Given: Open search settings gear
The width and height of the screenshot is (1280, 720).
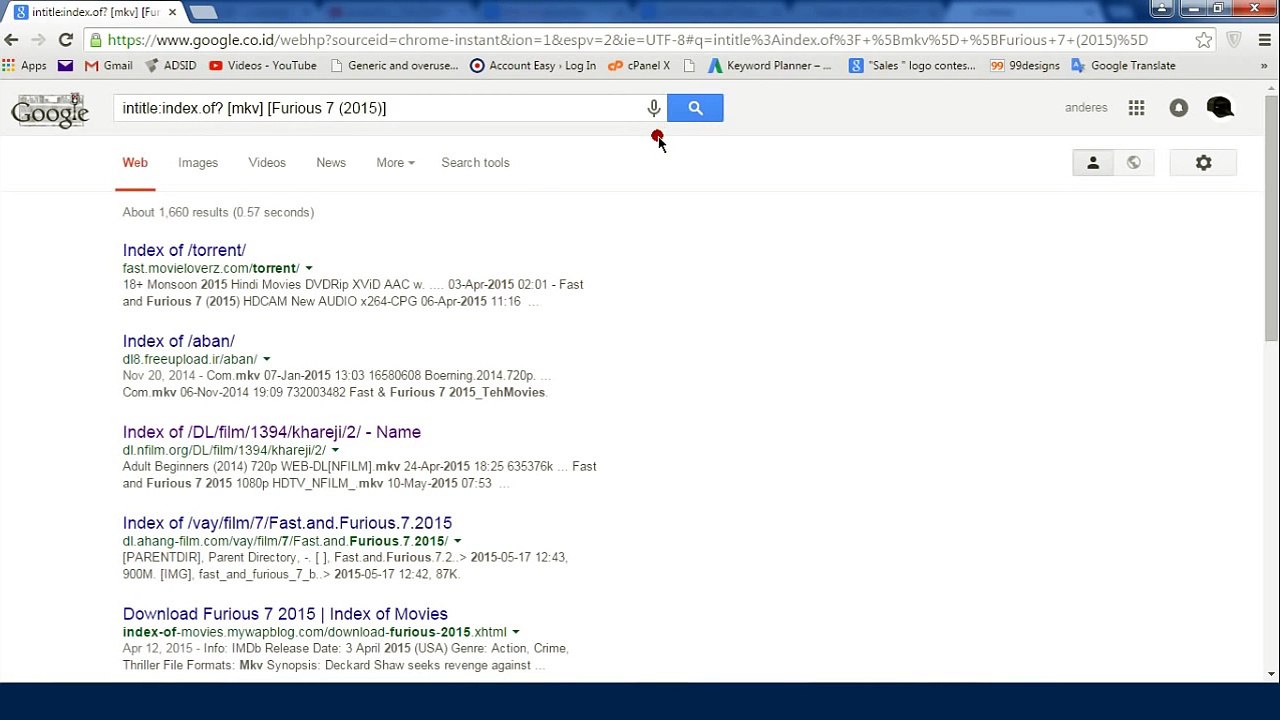Looking at the screenshot, I should coord(1203,163).
